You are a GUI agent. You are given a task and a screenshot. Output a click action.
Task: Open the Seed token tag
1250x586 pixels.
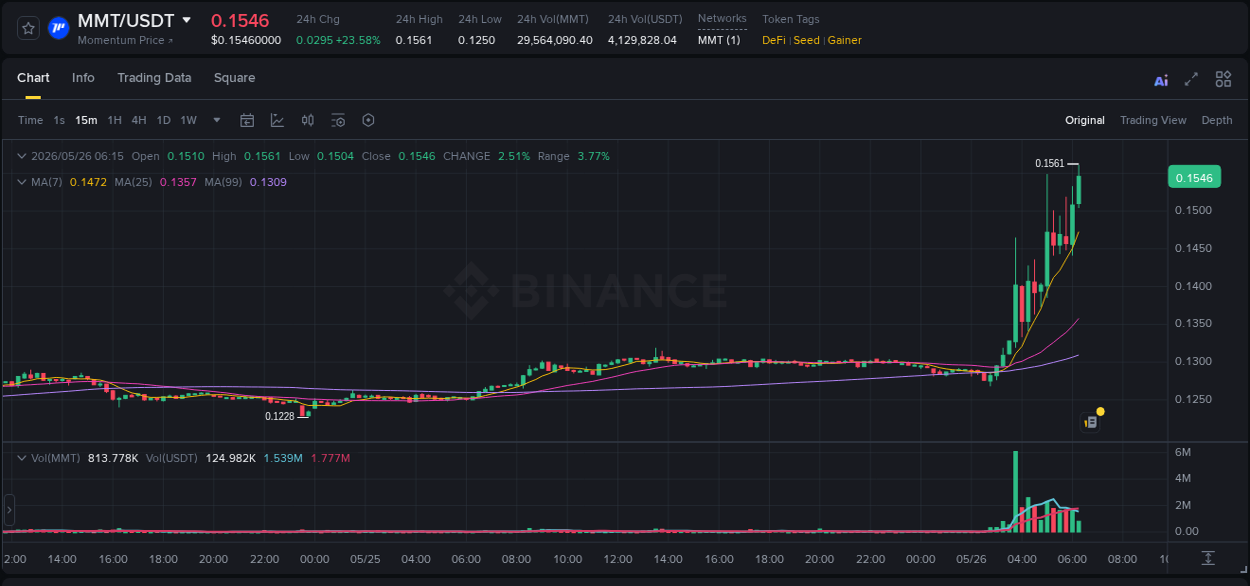(x=806, y=40)
